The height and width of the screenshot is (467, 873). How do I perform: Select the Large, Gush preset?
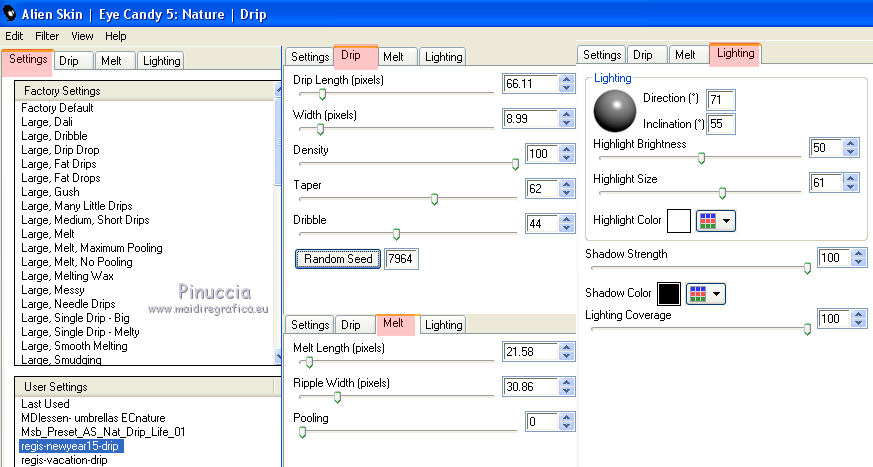click(50, 192)
